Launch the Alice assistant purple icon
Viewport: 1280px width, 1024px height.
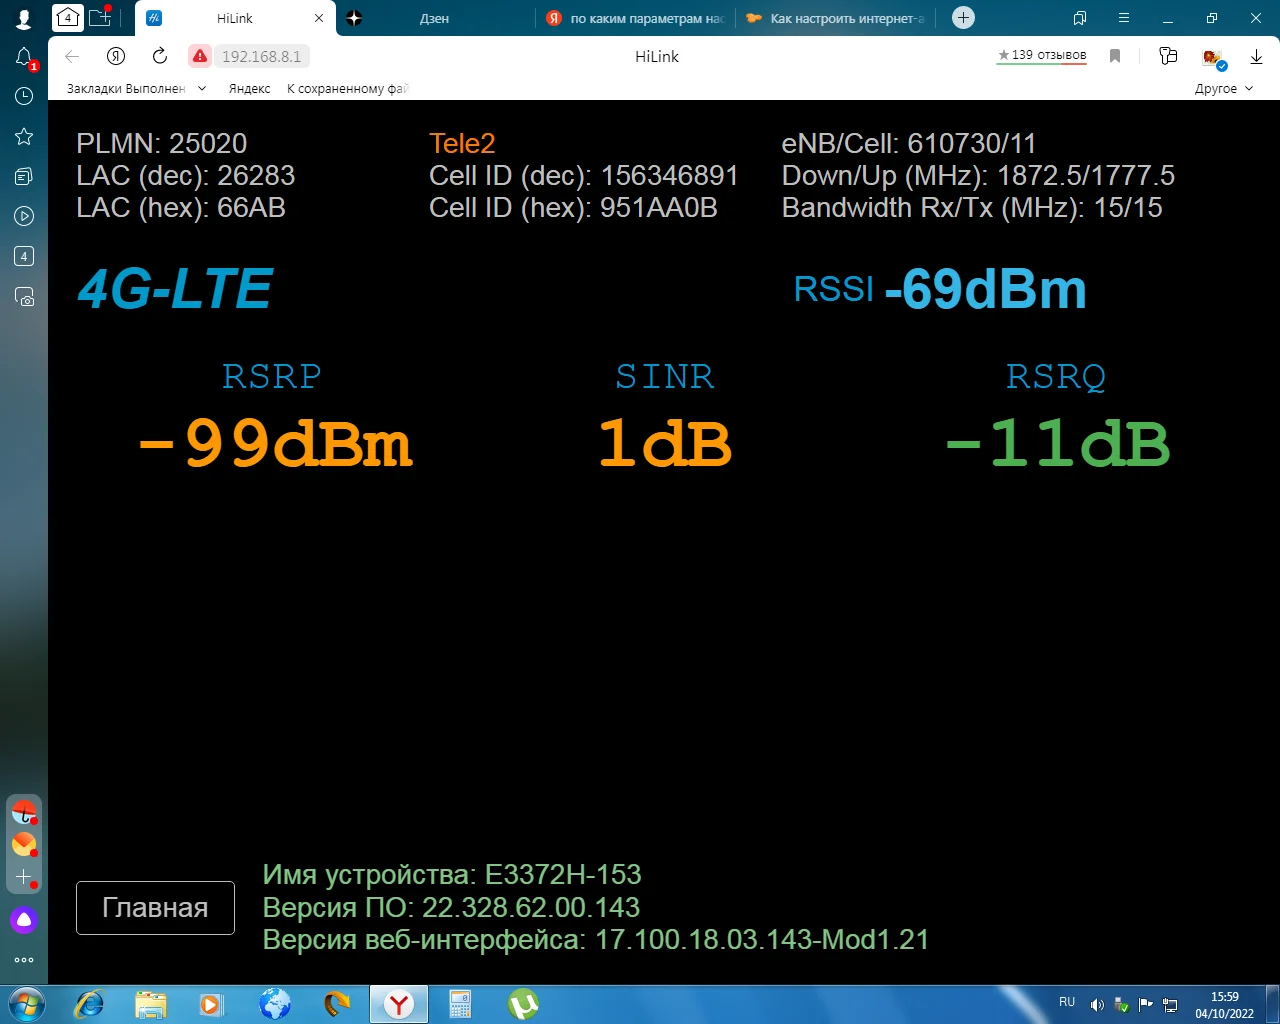tap(24, 920)
